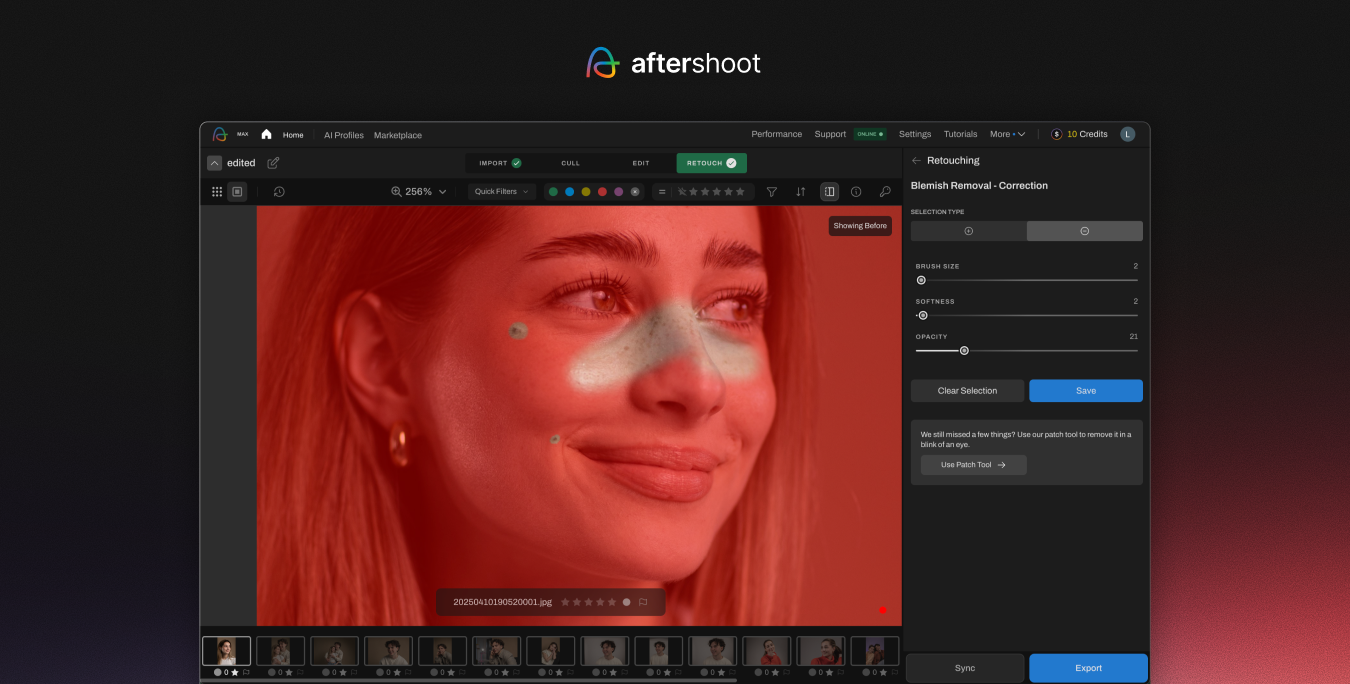Open the image info icon

856,192
